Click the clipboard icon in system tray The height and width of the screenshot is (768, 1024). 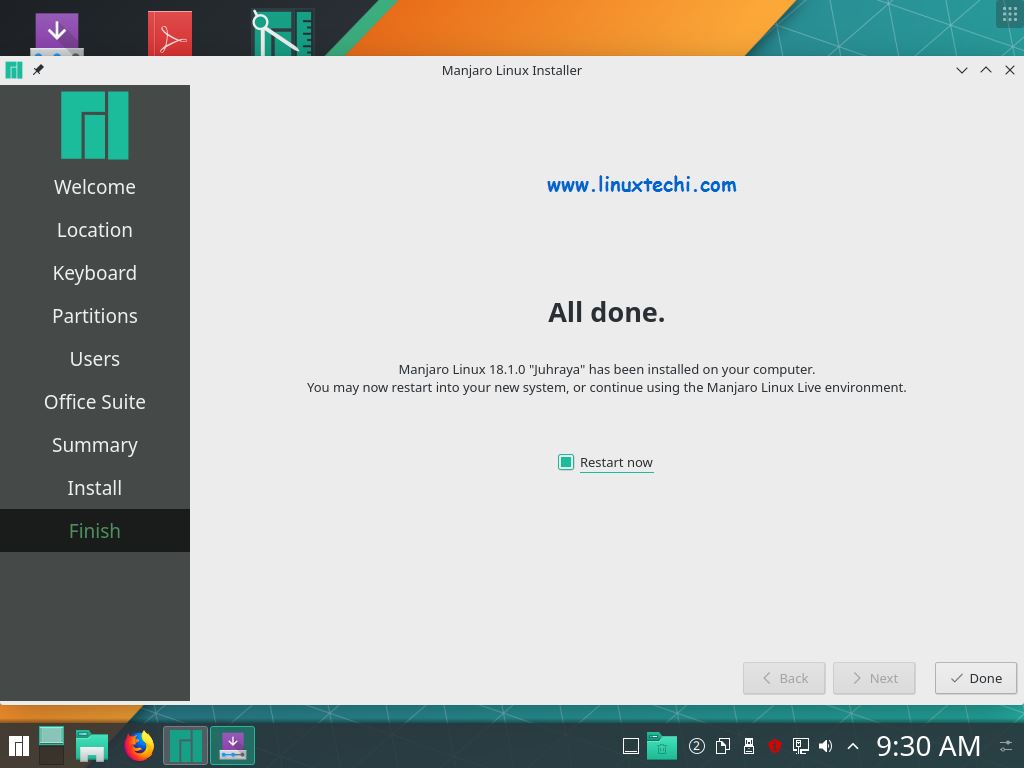click(723, 745)
